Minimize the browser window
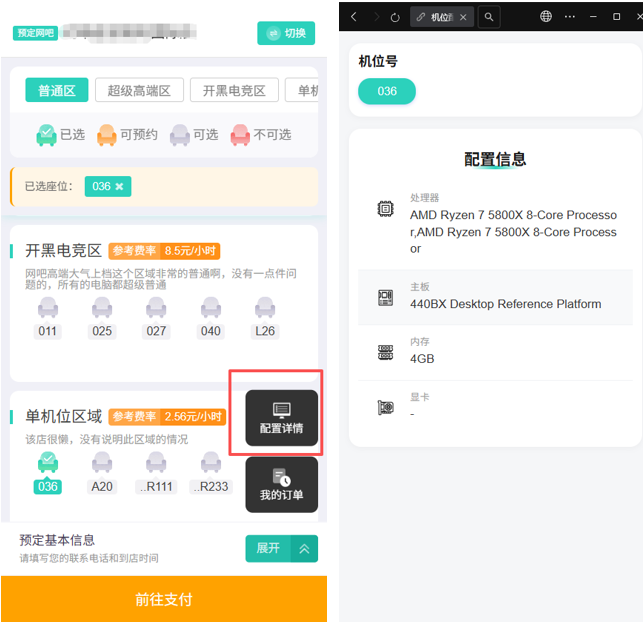 coord(593,17)
